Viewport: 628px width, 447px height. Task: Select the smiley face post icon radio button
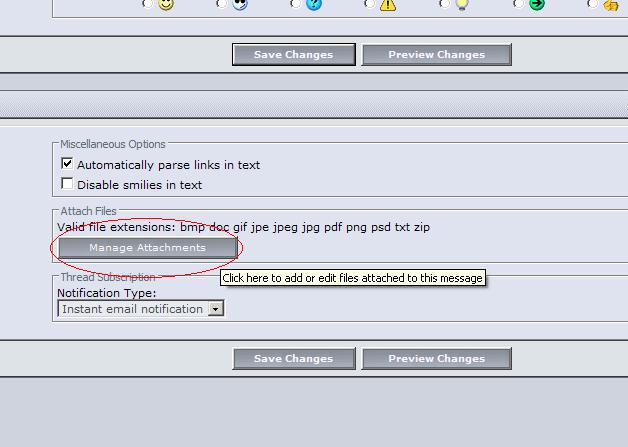(147, 4)
